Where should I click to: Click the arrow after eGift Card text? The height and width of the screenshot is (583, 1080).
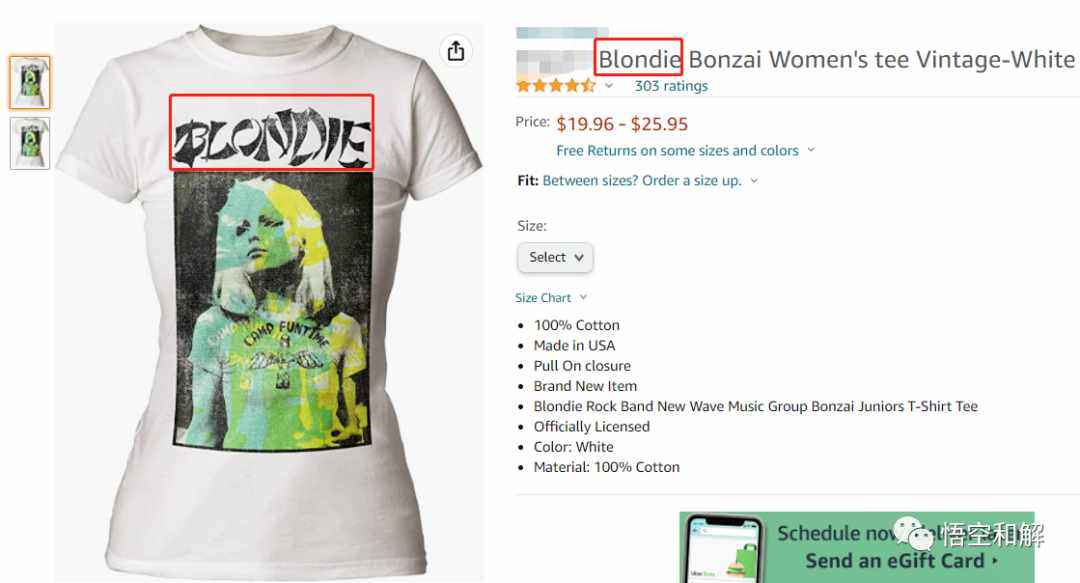click(x=995, y=561)
